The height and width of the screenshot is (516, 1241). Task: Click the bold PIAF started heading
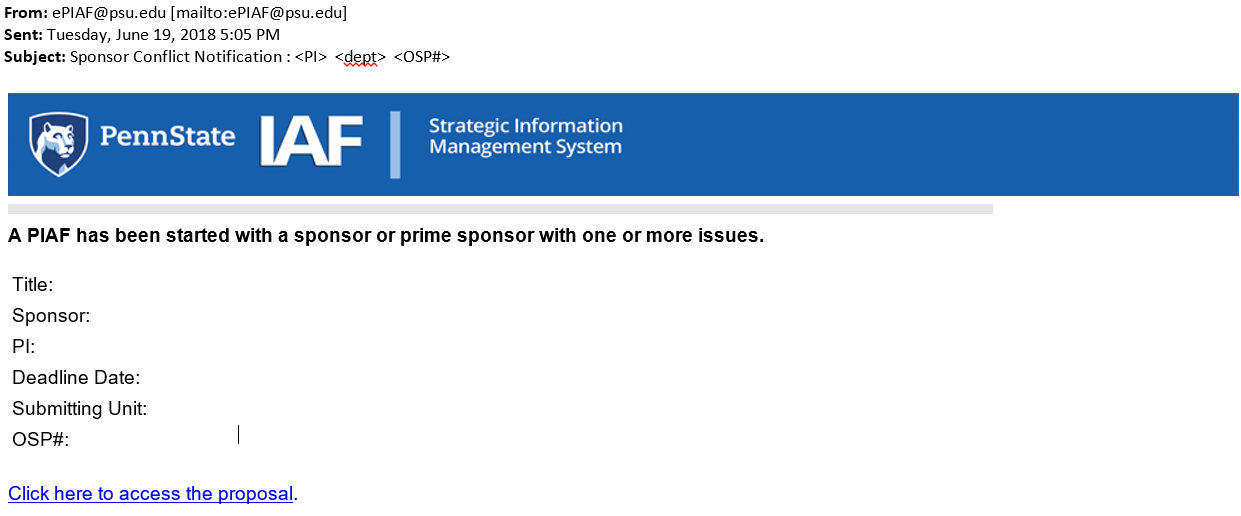point(386,237)
